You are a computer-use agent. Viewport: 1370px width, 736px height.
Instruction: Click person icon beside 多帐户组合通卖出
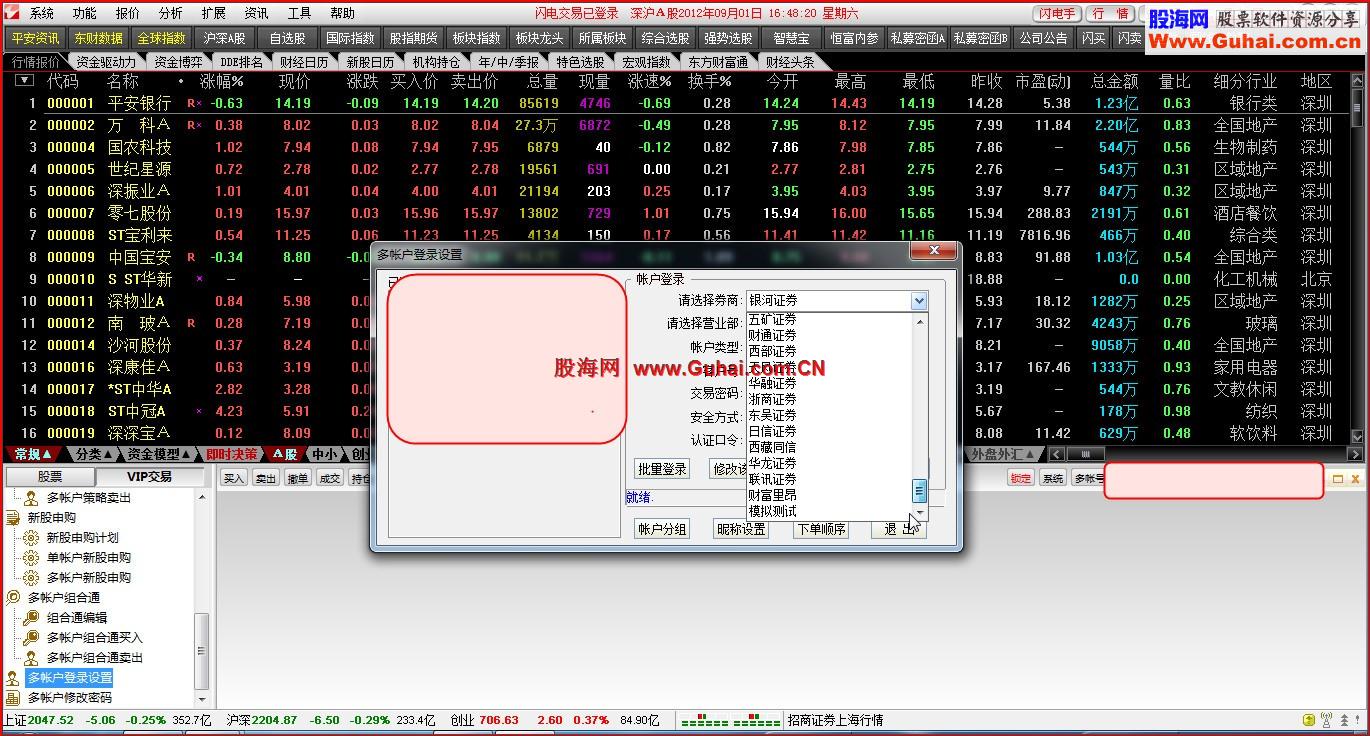pos(31,657)
